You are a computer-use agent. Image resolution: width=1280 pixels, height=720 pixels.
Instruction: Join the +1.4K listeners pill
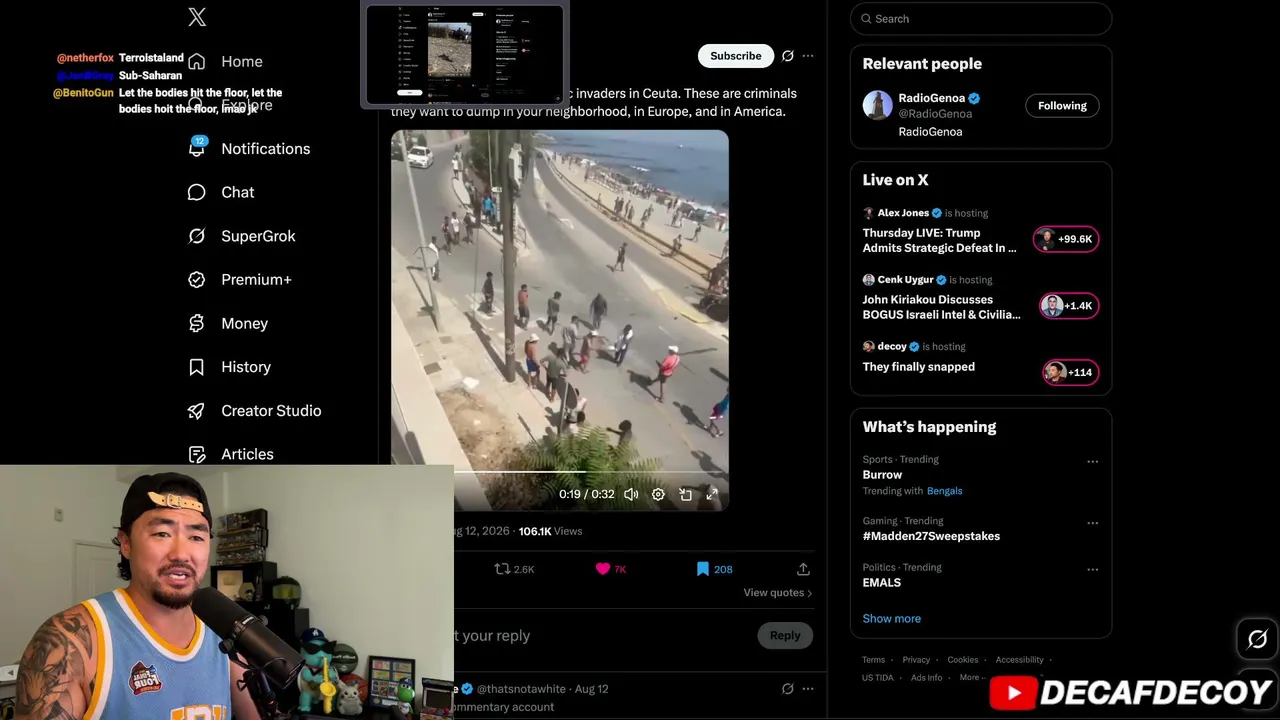pos(1069,306)
